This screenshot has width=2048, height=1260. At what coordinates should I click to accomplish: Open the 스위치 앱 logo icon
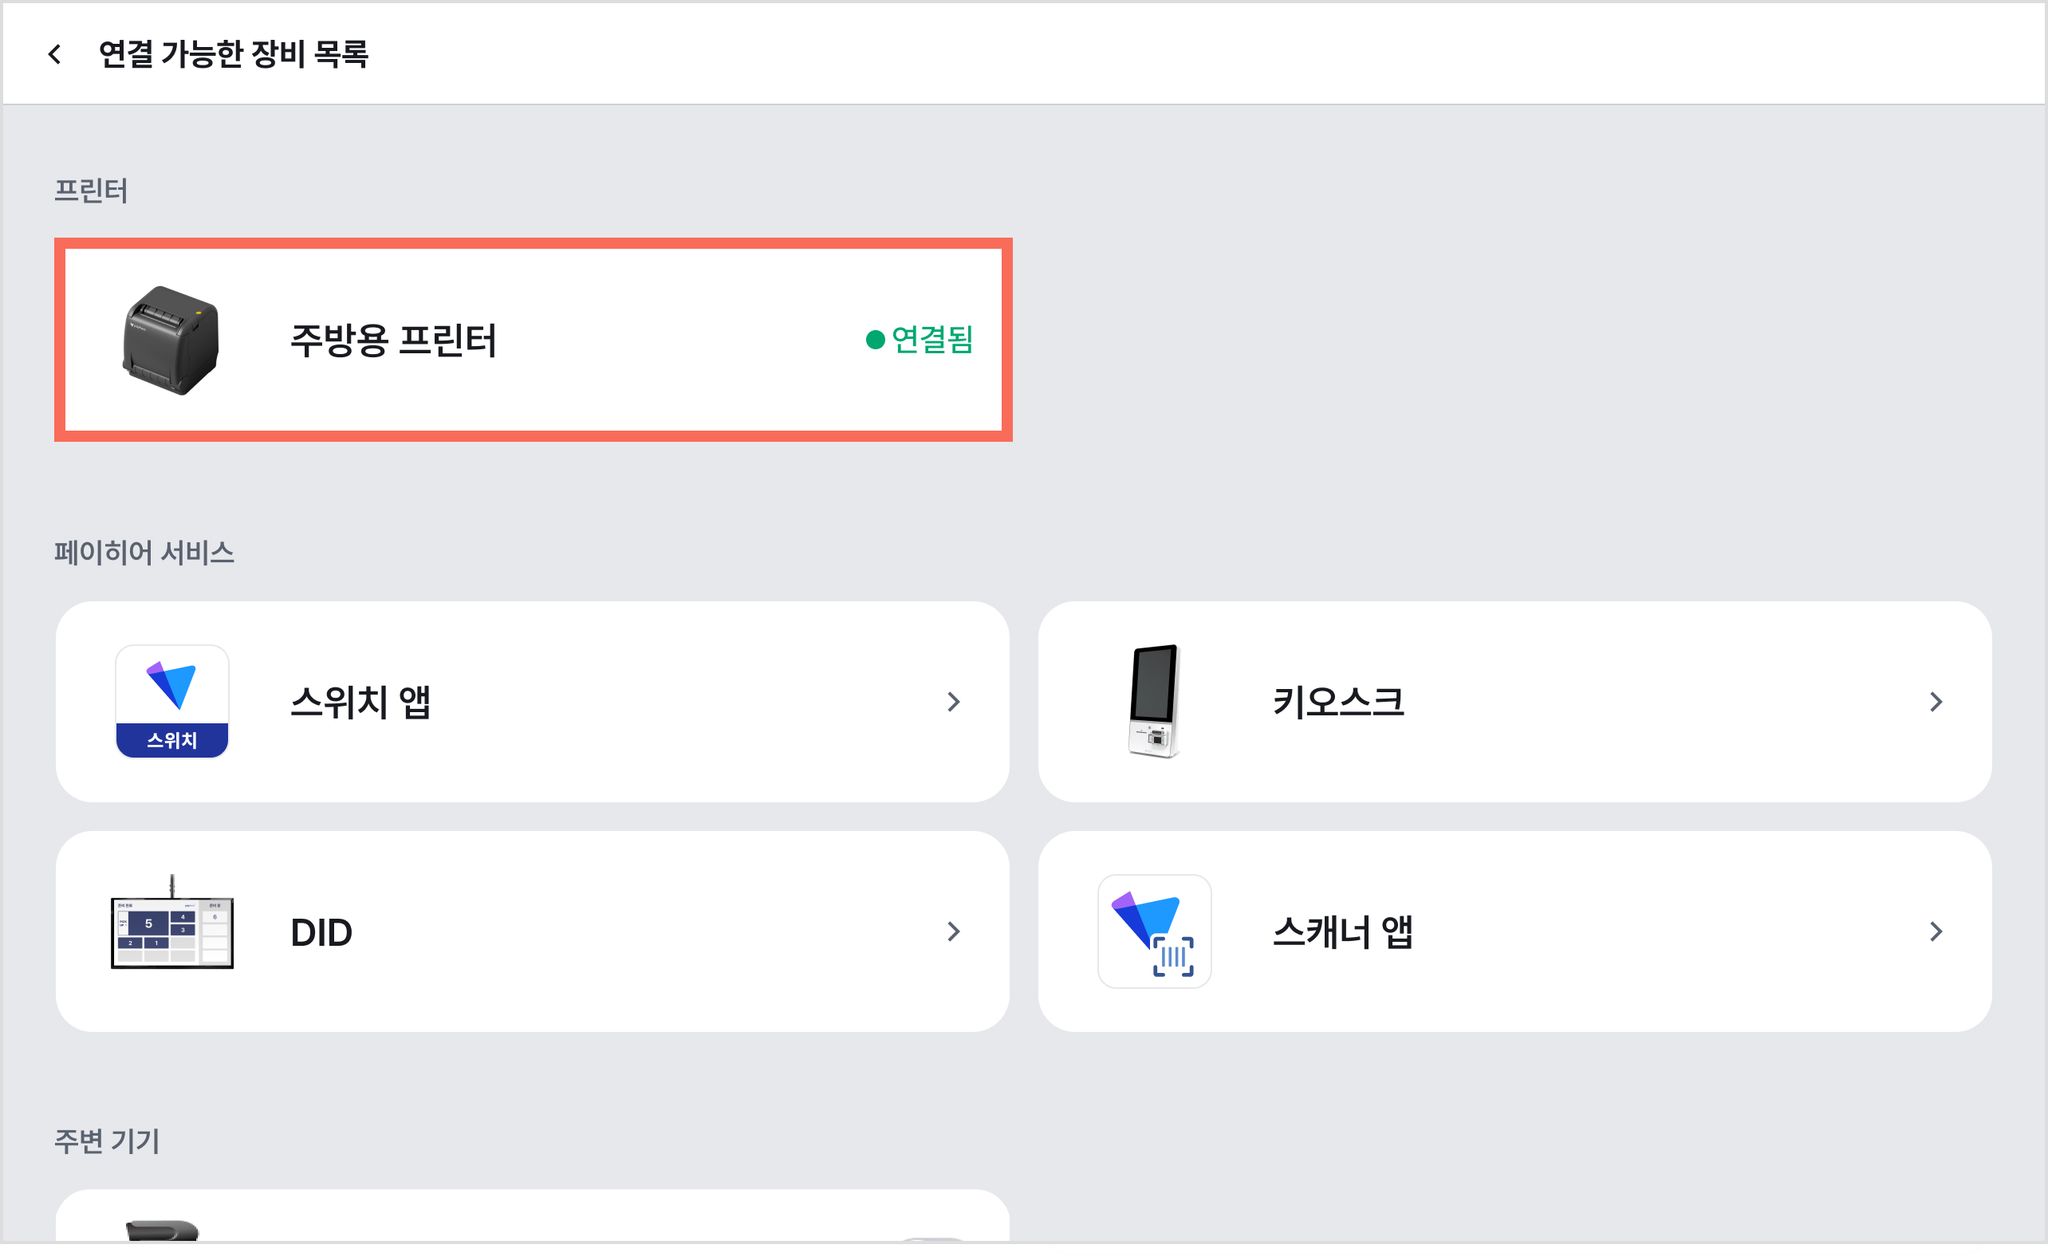click(x=172, y=701)
